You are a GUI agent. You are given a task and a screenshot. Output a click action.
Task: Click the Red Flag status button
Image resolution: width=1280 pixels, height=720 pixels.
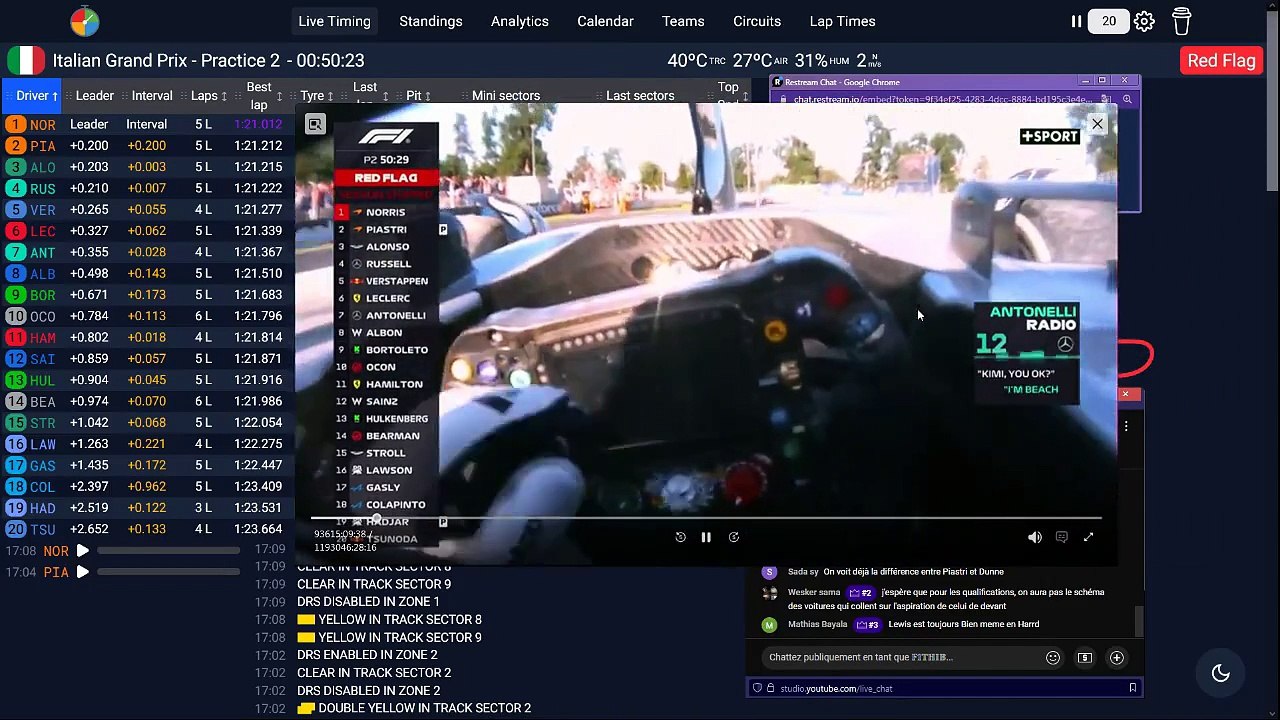[x=1221, y=61]
